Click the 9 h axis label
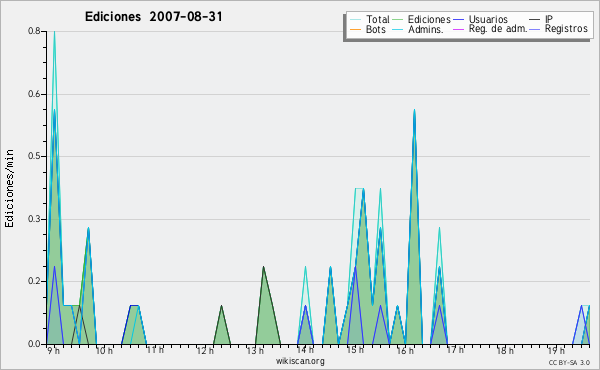 [54, 350]
